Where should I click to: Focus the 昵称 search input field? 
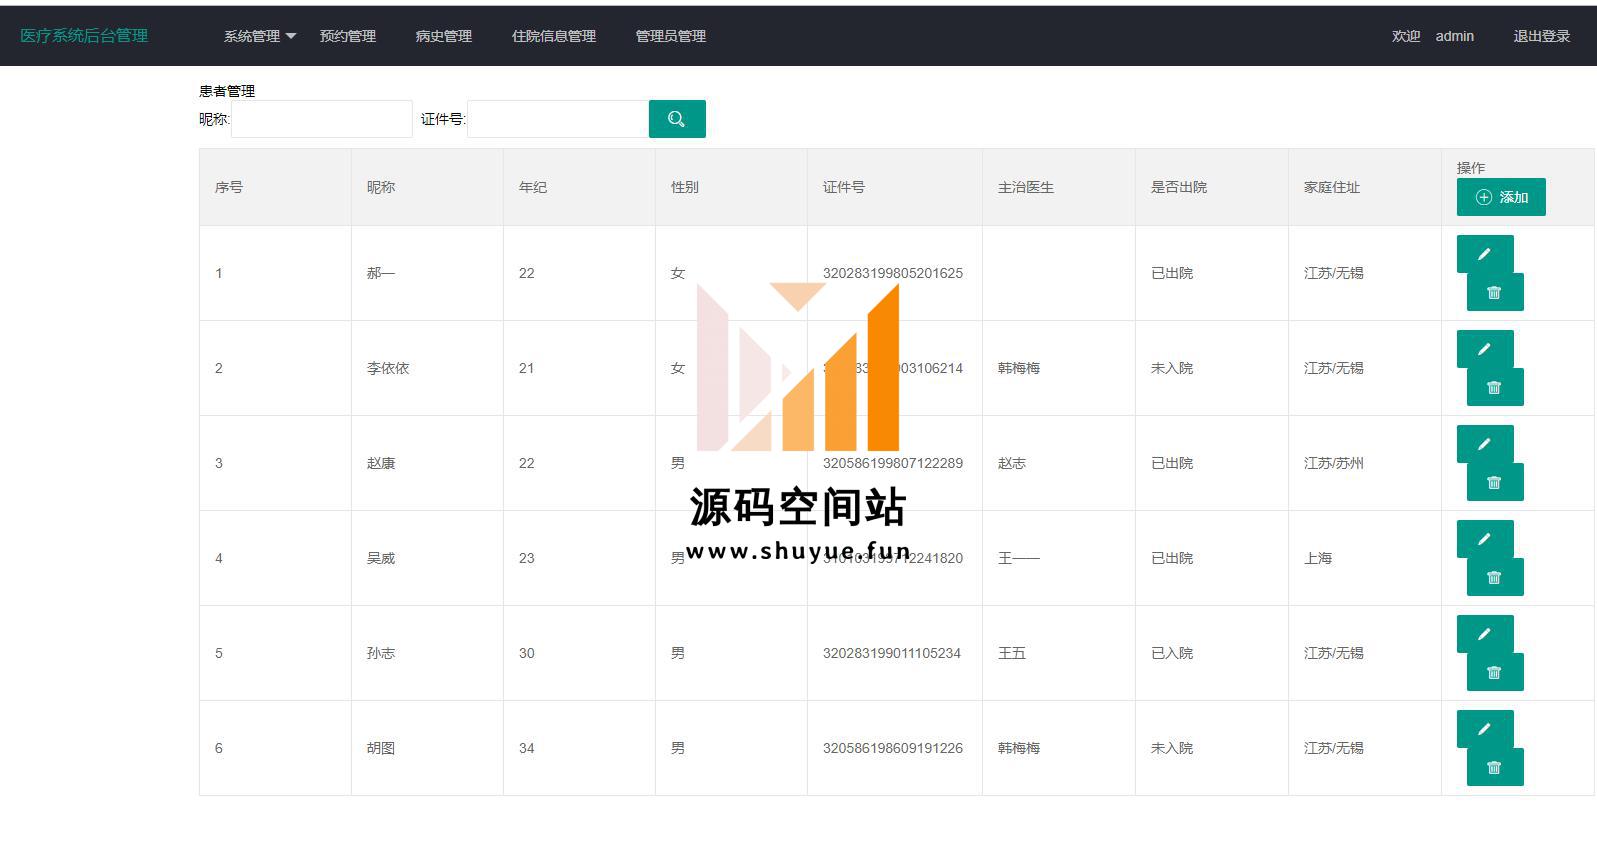321,119
